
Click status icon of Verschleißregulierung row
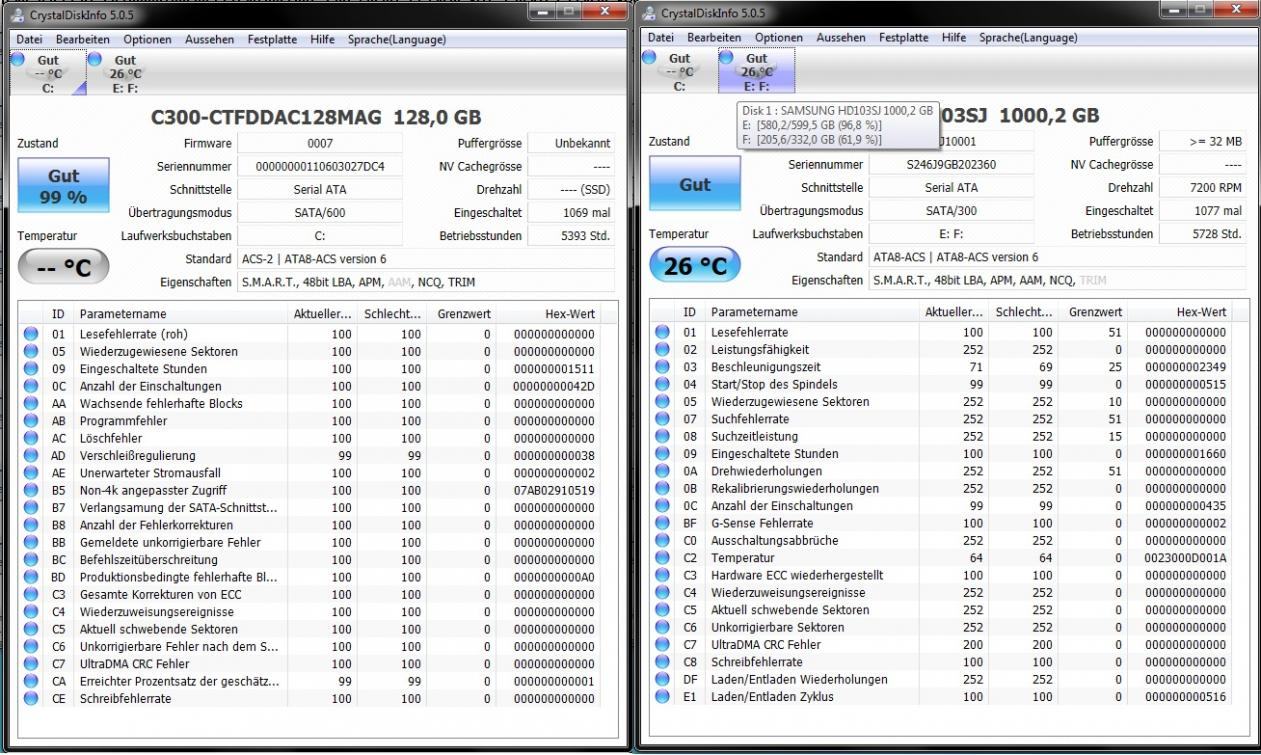pos(31,456)
